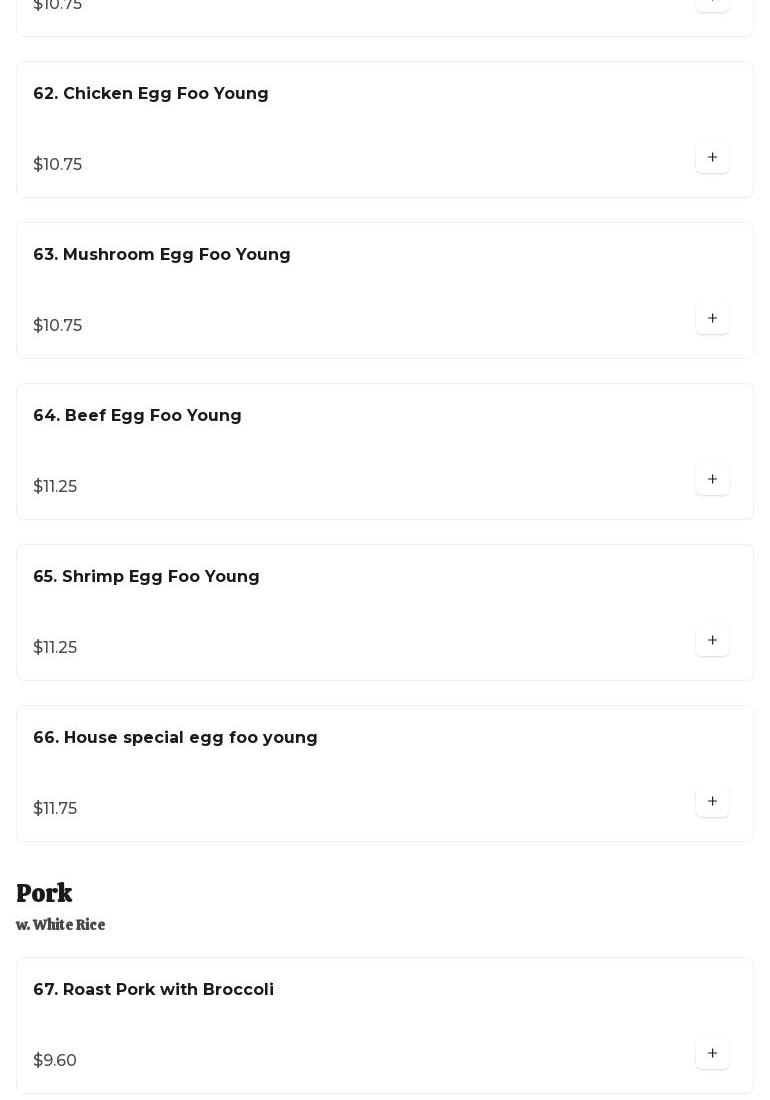This screenshot has width=770, height=1100.
Task: Click the $11.75 House special price
Action: [x=55, y=809]
